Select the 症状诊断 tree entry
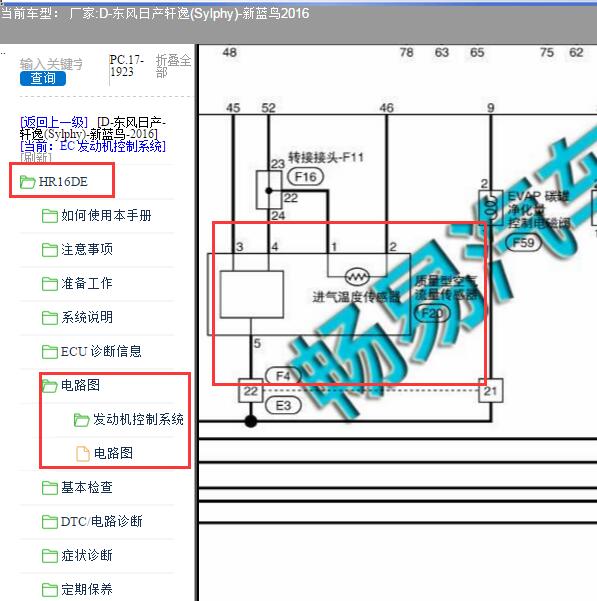Screen dimensions: 597x601 87,555
